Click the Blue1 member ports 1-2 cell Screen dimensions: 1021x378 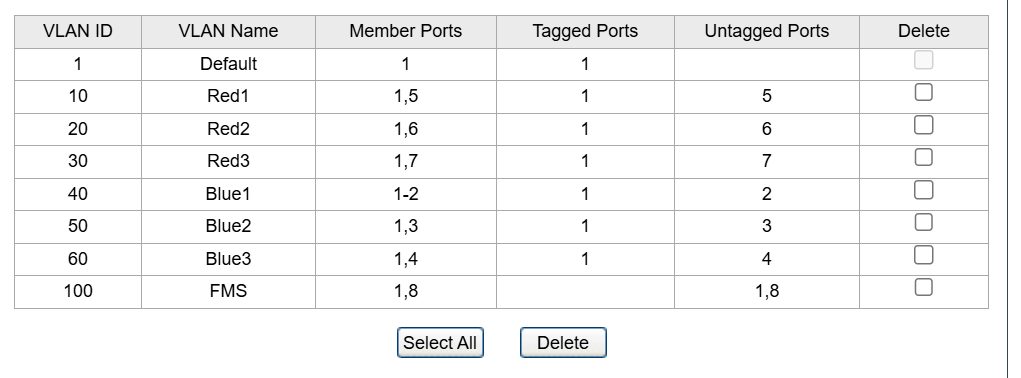point(406,194)
